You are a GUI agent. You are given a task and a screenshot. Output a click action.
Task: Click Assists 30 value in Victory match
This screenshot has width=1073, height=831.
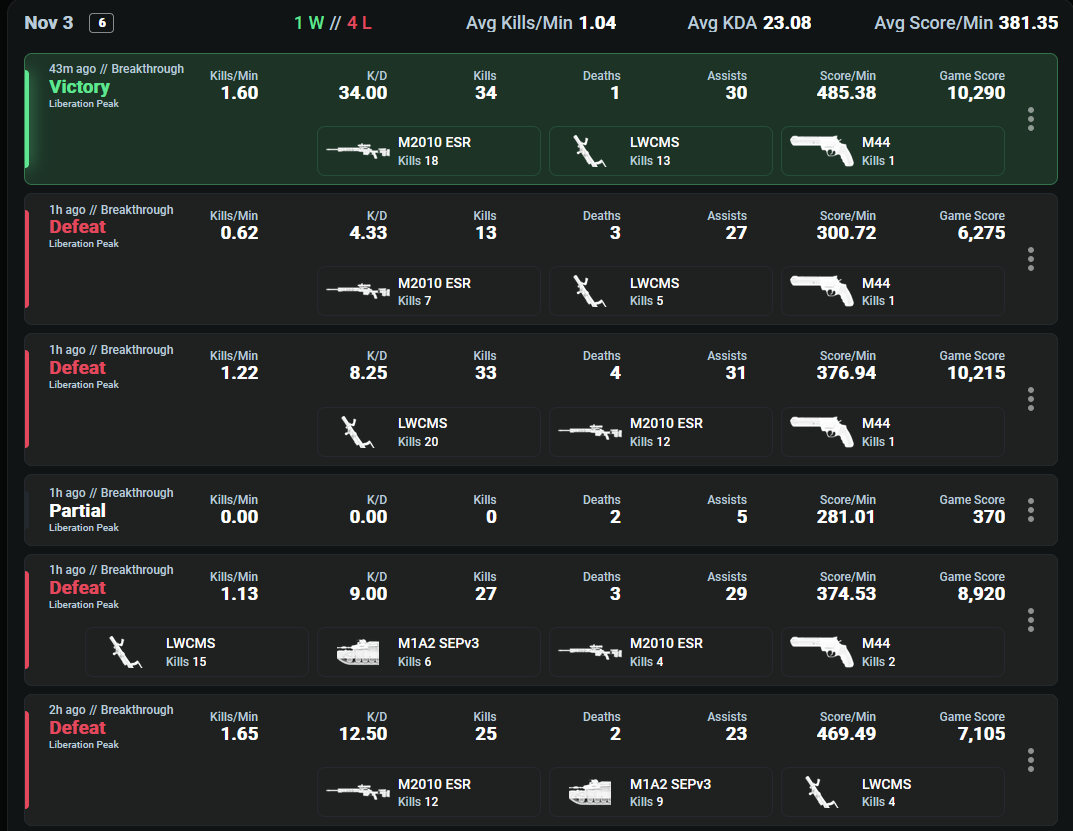tap(736, 93)
